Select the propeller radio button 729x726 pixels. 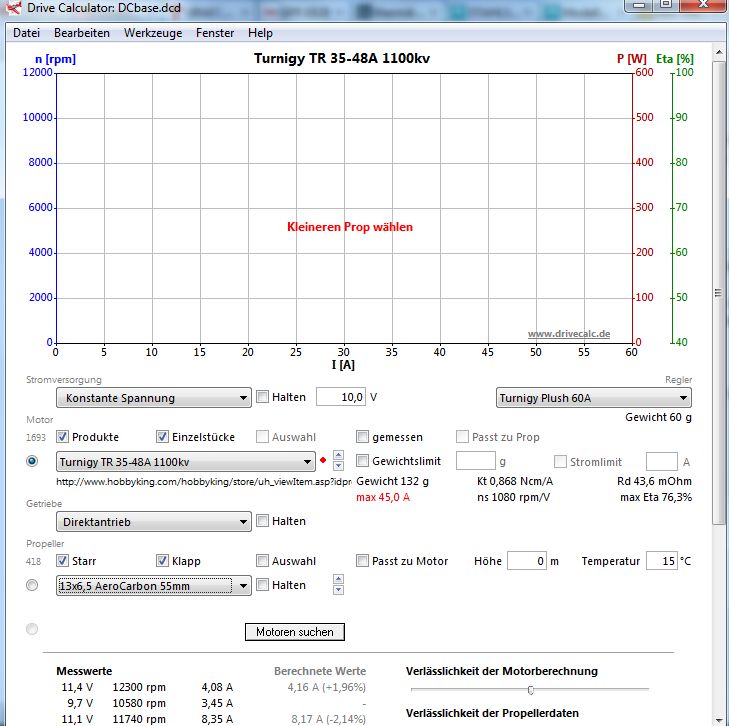point(32,585)
